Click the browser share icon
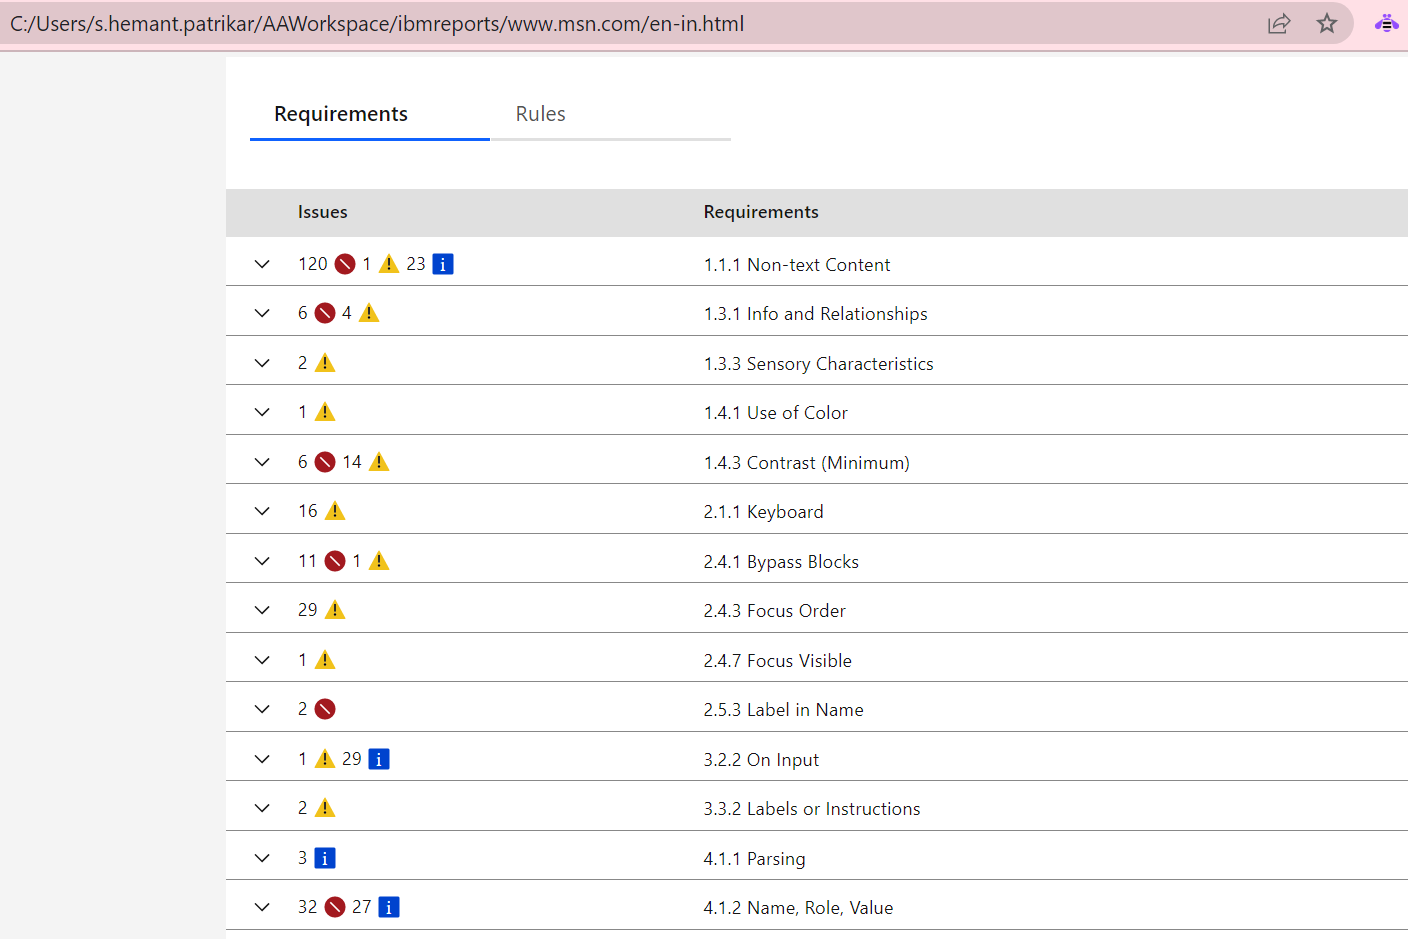 pyautogui.click(x=1279, y=22)
